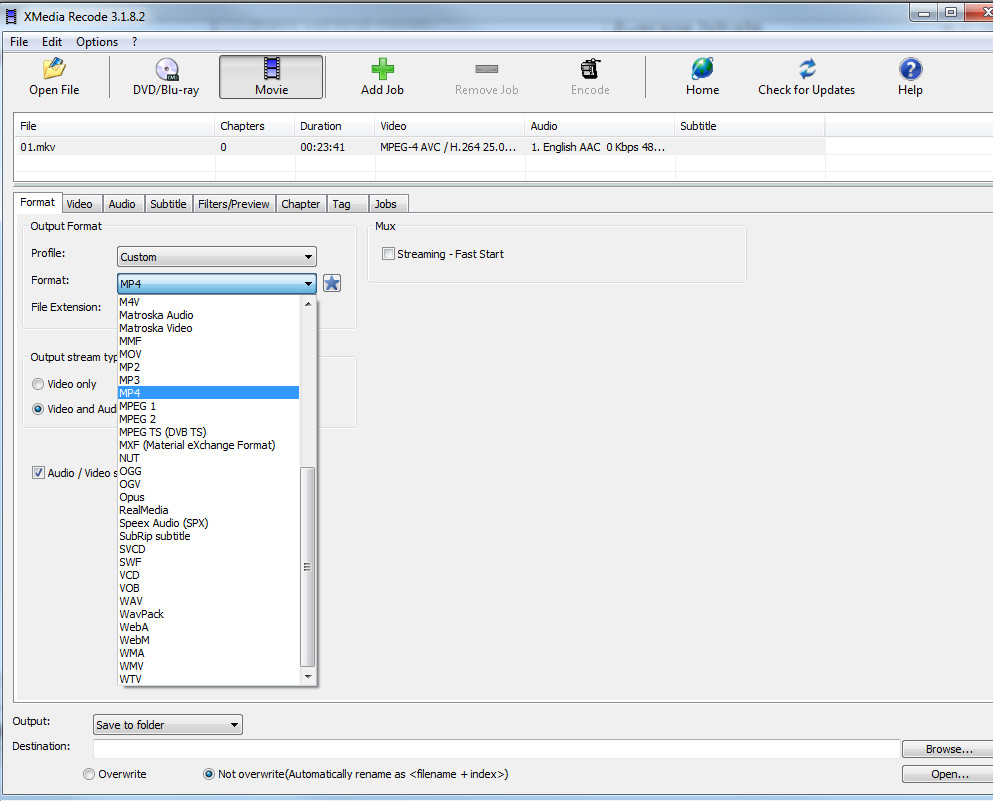Choose Opus in the format list

[208, 497]
